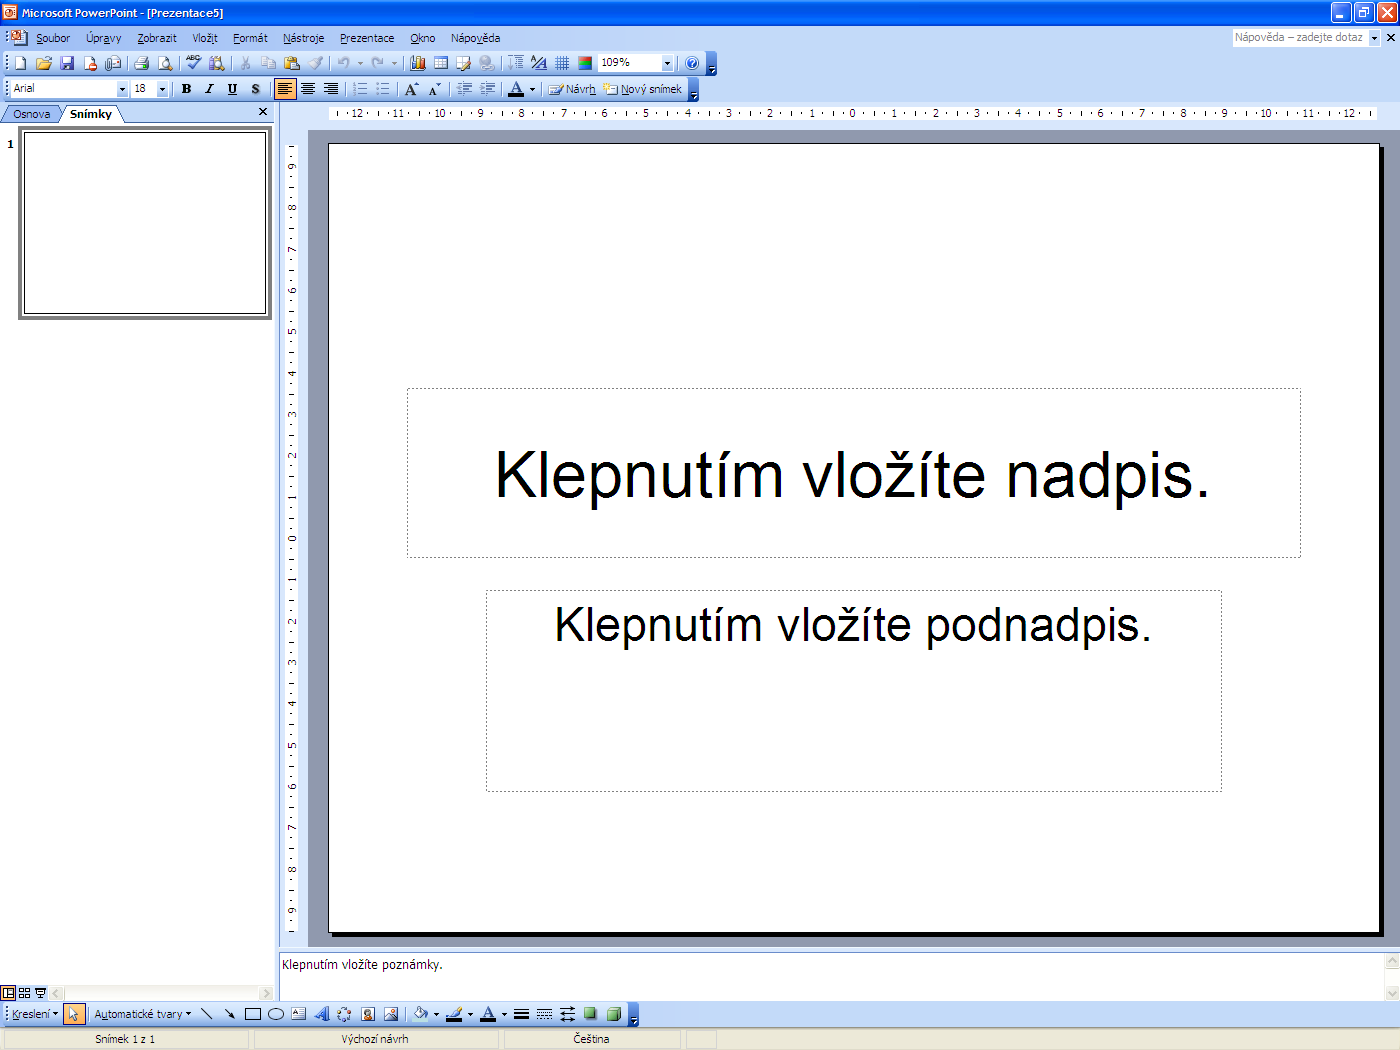Open the Prezentace menu
This screenshot has width=1400, height=1050.
pos(367,38)
